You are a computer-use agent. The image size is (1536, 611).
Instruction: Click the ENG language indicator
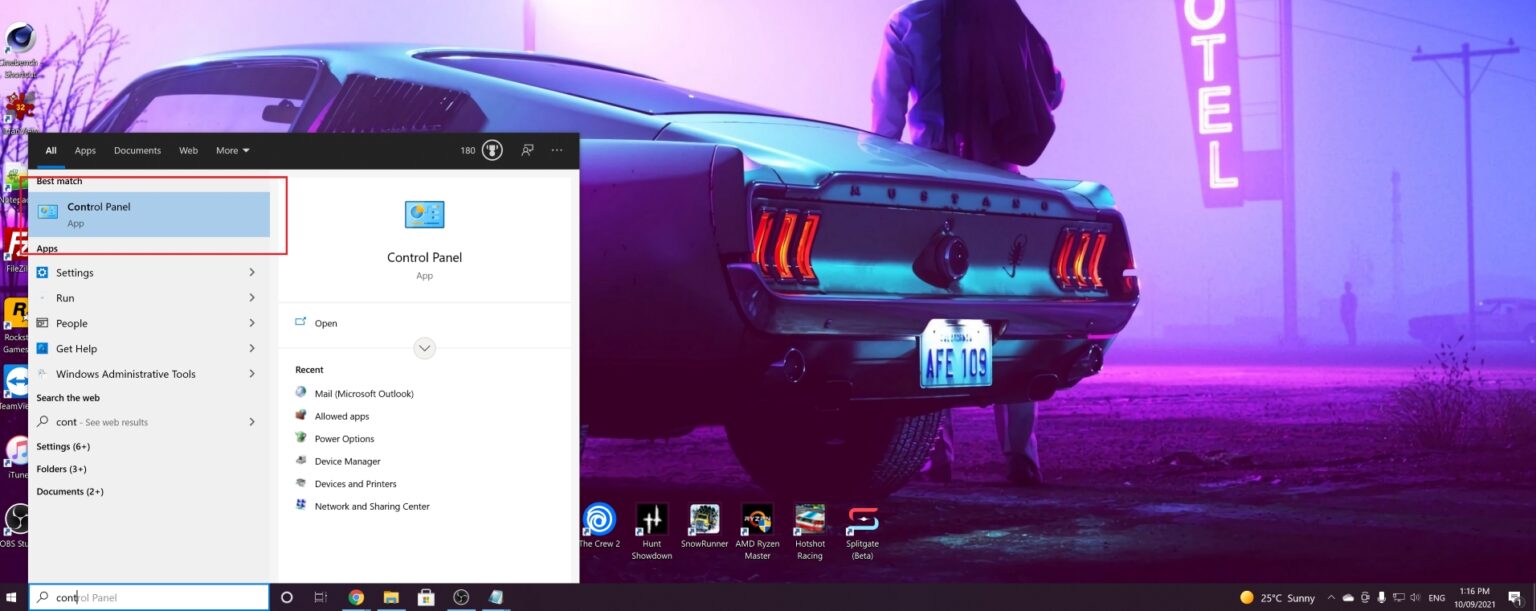(1437, 597)
